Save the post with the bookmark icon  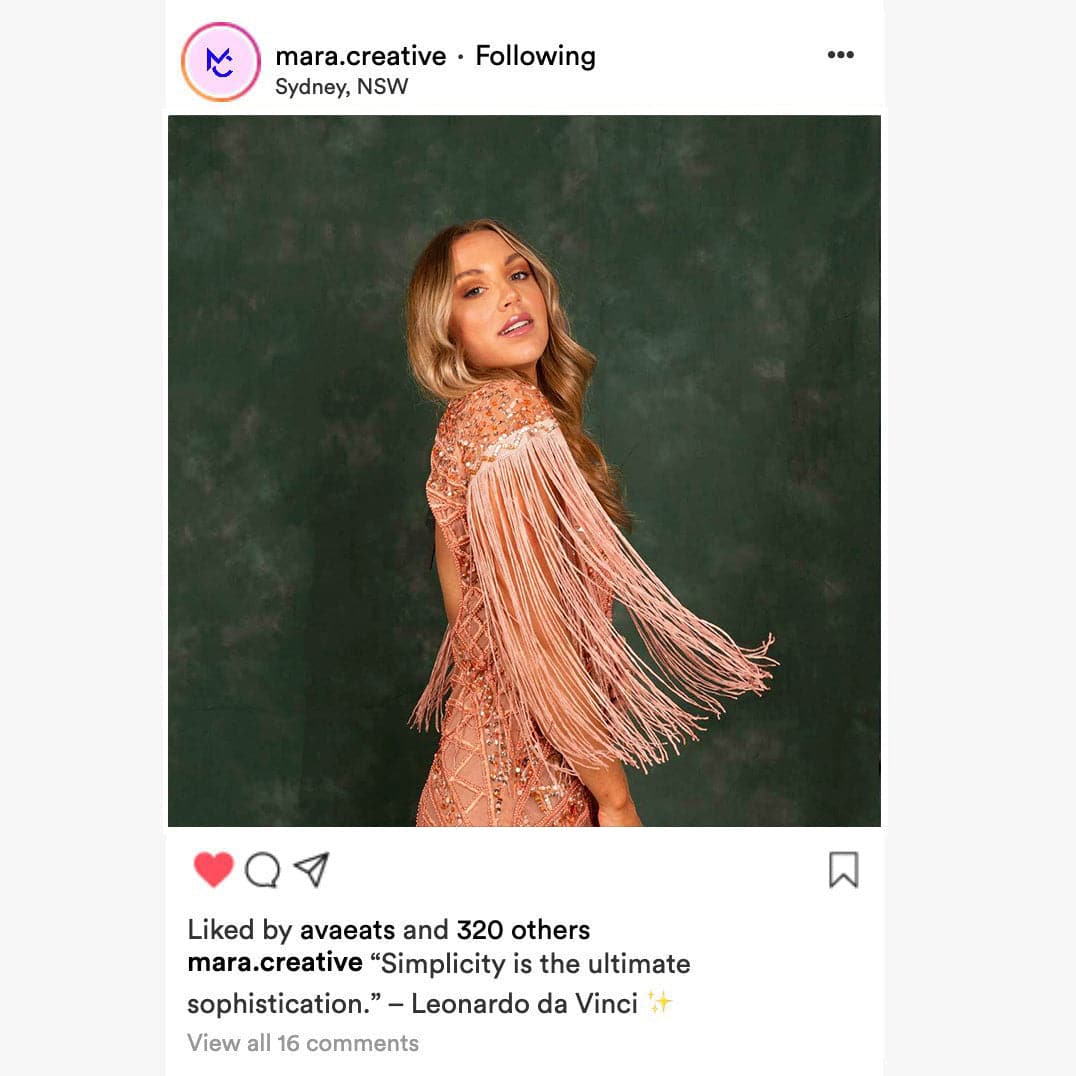843,870
